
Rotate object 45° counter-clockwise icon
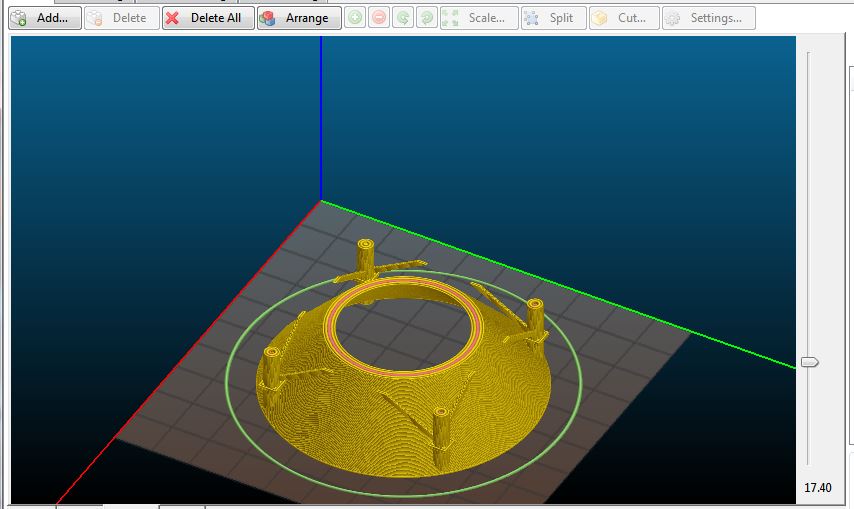click(403, 18)
